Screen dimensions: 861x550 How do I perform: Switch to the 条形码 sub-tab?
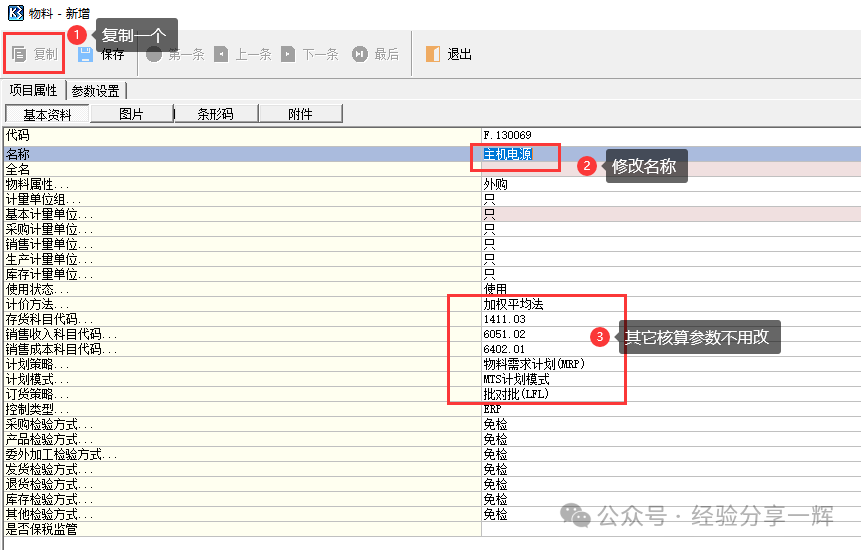pyautogui.click(x=215, y=114)
